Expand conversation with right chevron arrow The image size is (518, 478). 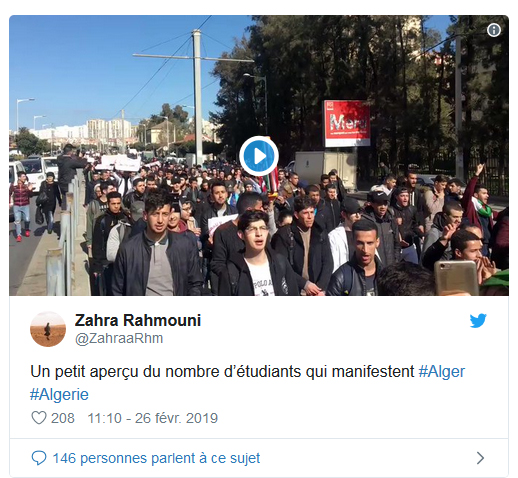(x=480, y=458)
